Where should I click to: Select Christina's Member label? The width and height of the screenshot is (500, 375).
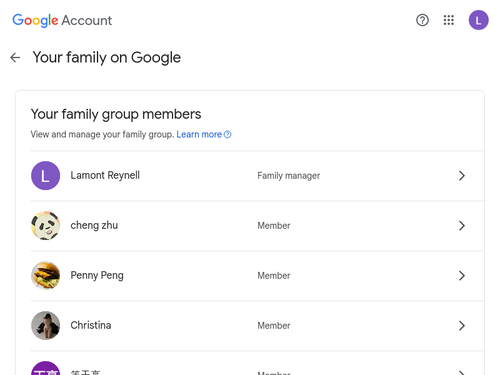pos(274,326)
